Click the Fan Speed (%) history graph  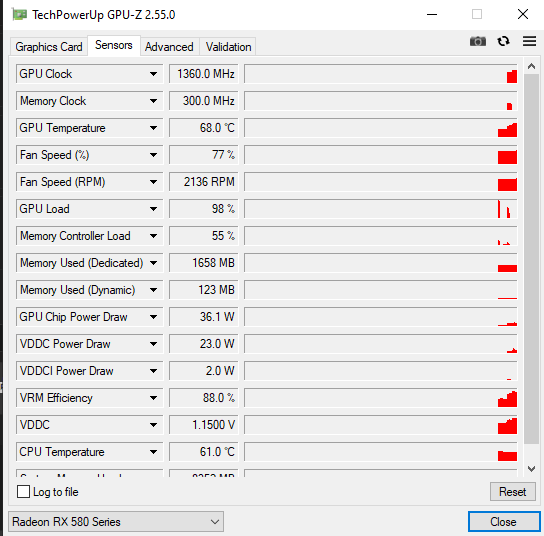[x=381, y=155]
